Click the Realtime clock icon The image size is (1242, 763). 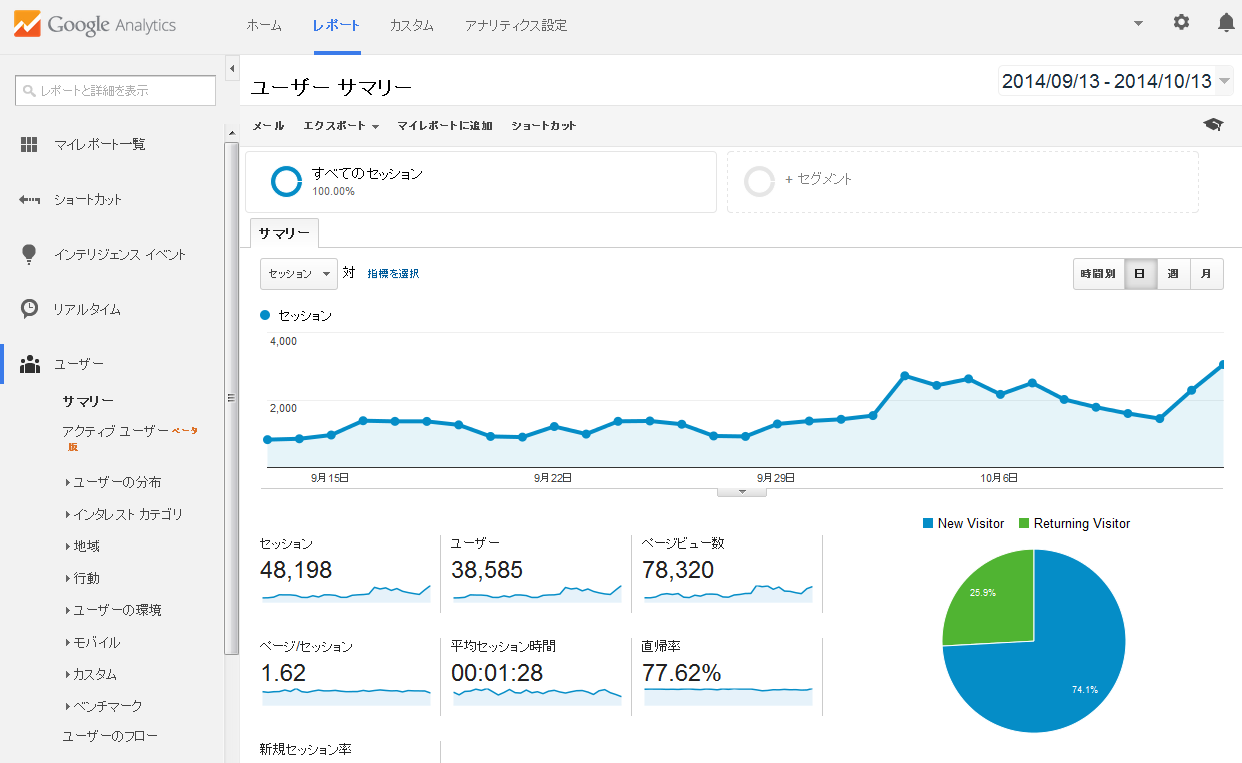pos(29,309)
